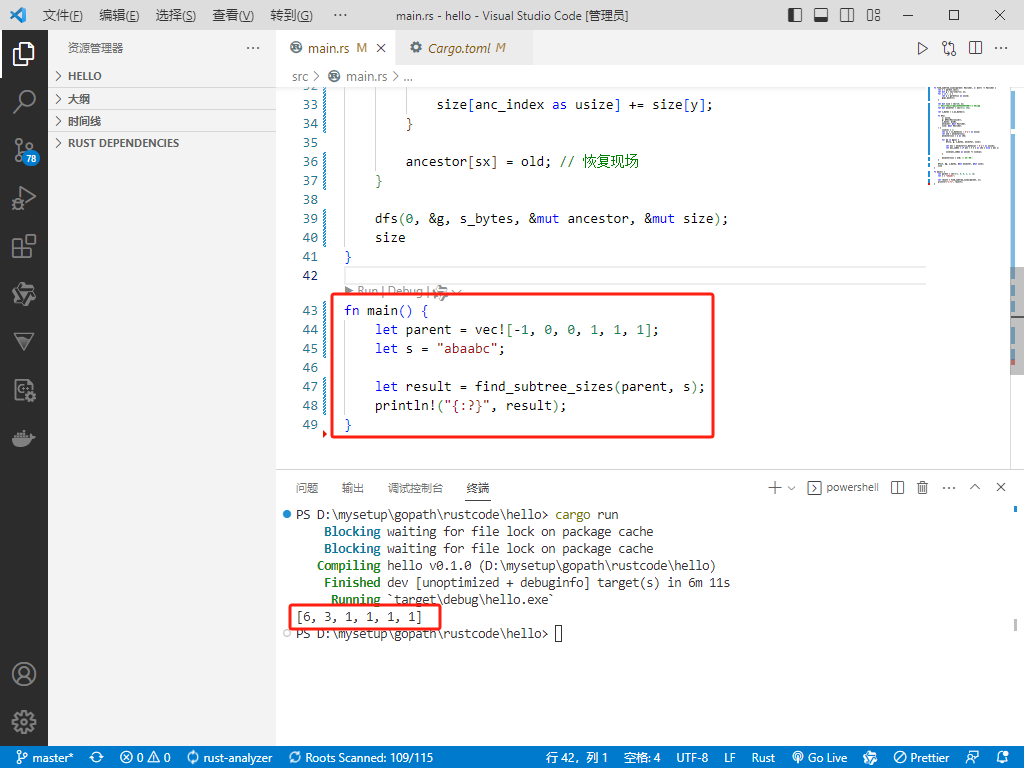The image size is (1024, 768).
Task: Switch to the 问题 problems tab
Action: (306, 488)
